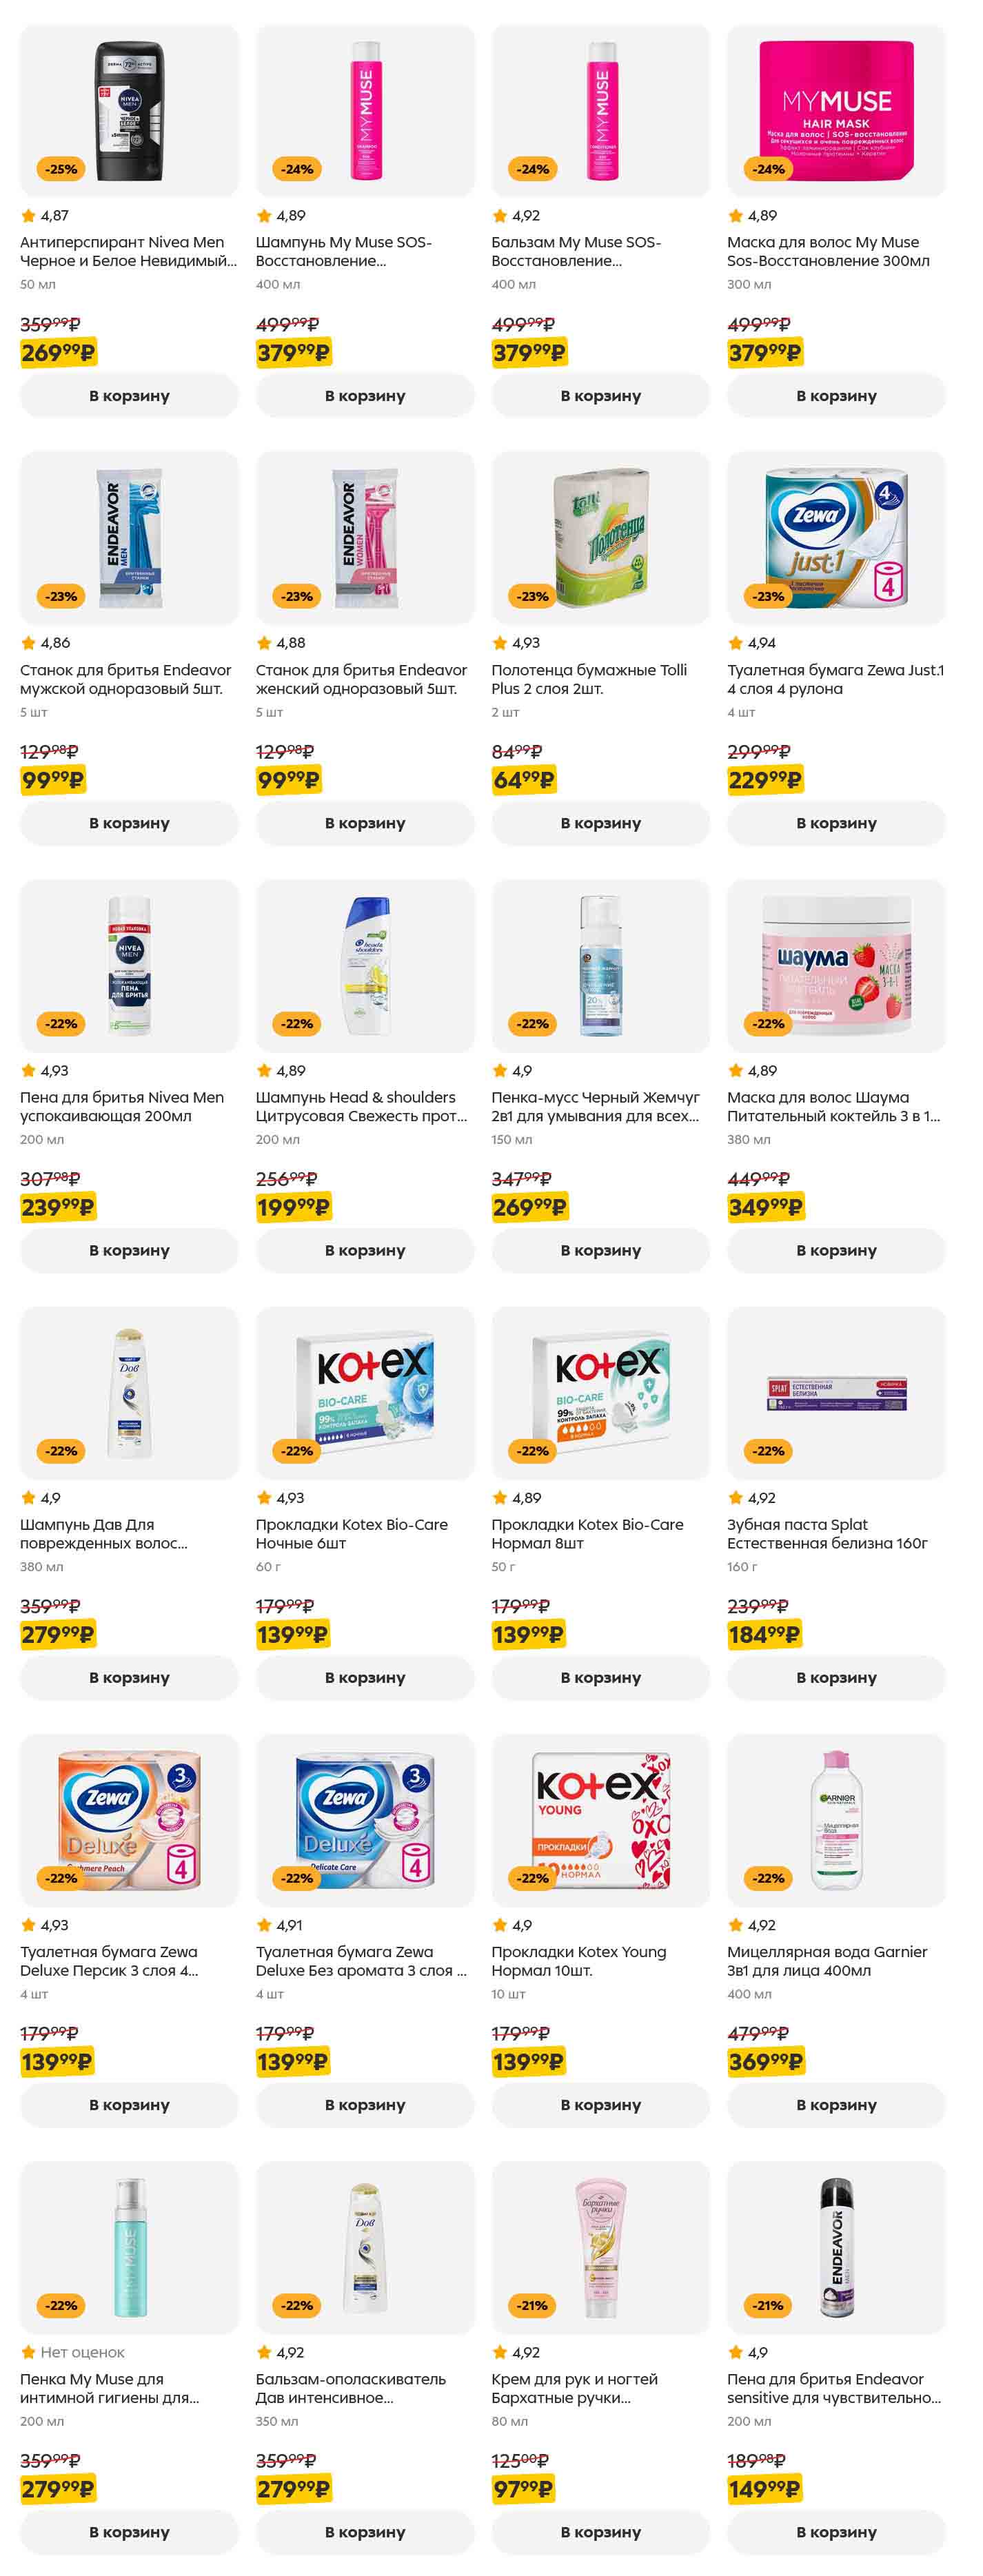983x2576 pixels.
Task: Click the 269.99₽ price of Nivea antiperspirant
Action: pyautogui.click(x=58, y=353)
